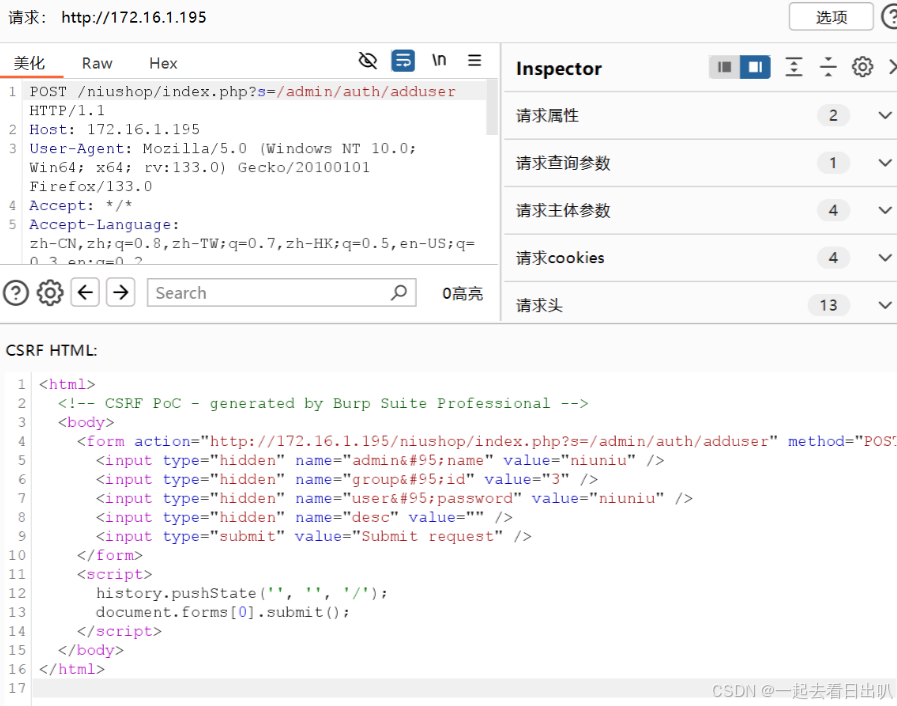
Task: Click the request URL http://172.16.1.195
Action: pyautogui.click(x=134, y=17)
